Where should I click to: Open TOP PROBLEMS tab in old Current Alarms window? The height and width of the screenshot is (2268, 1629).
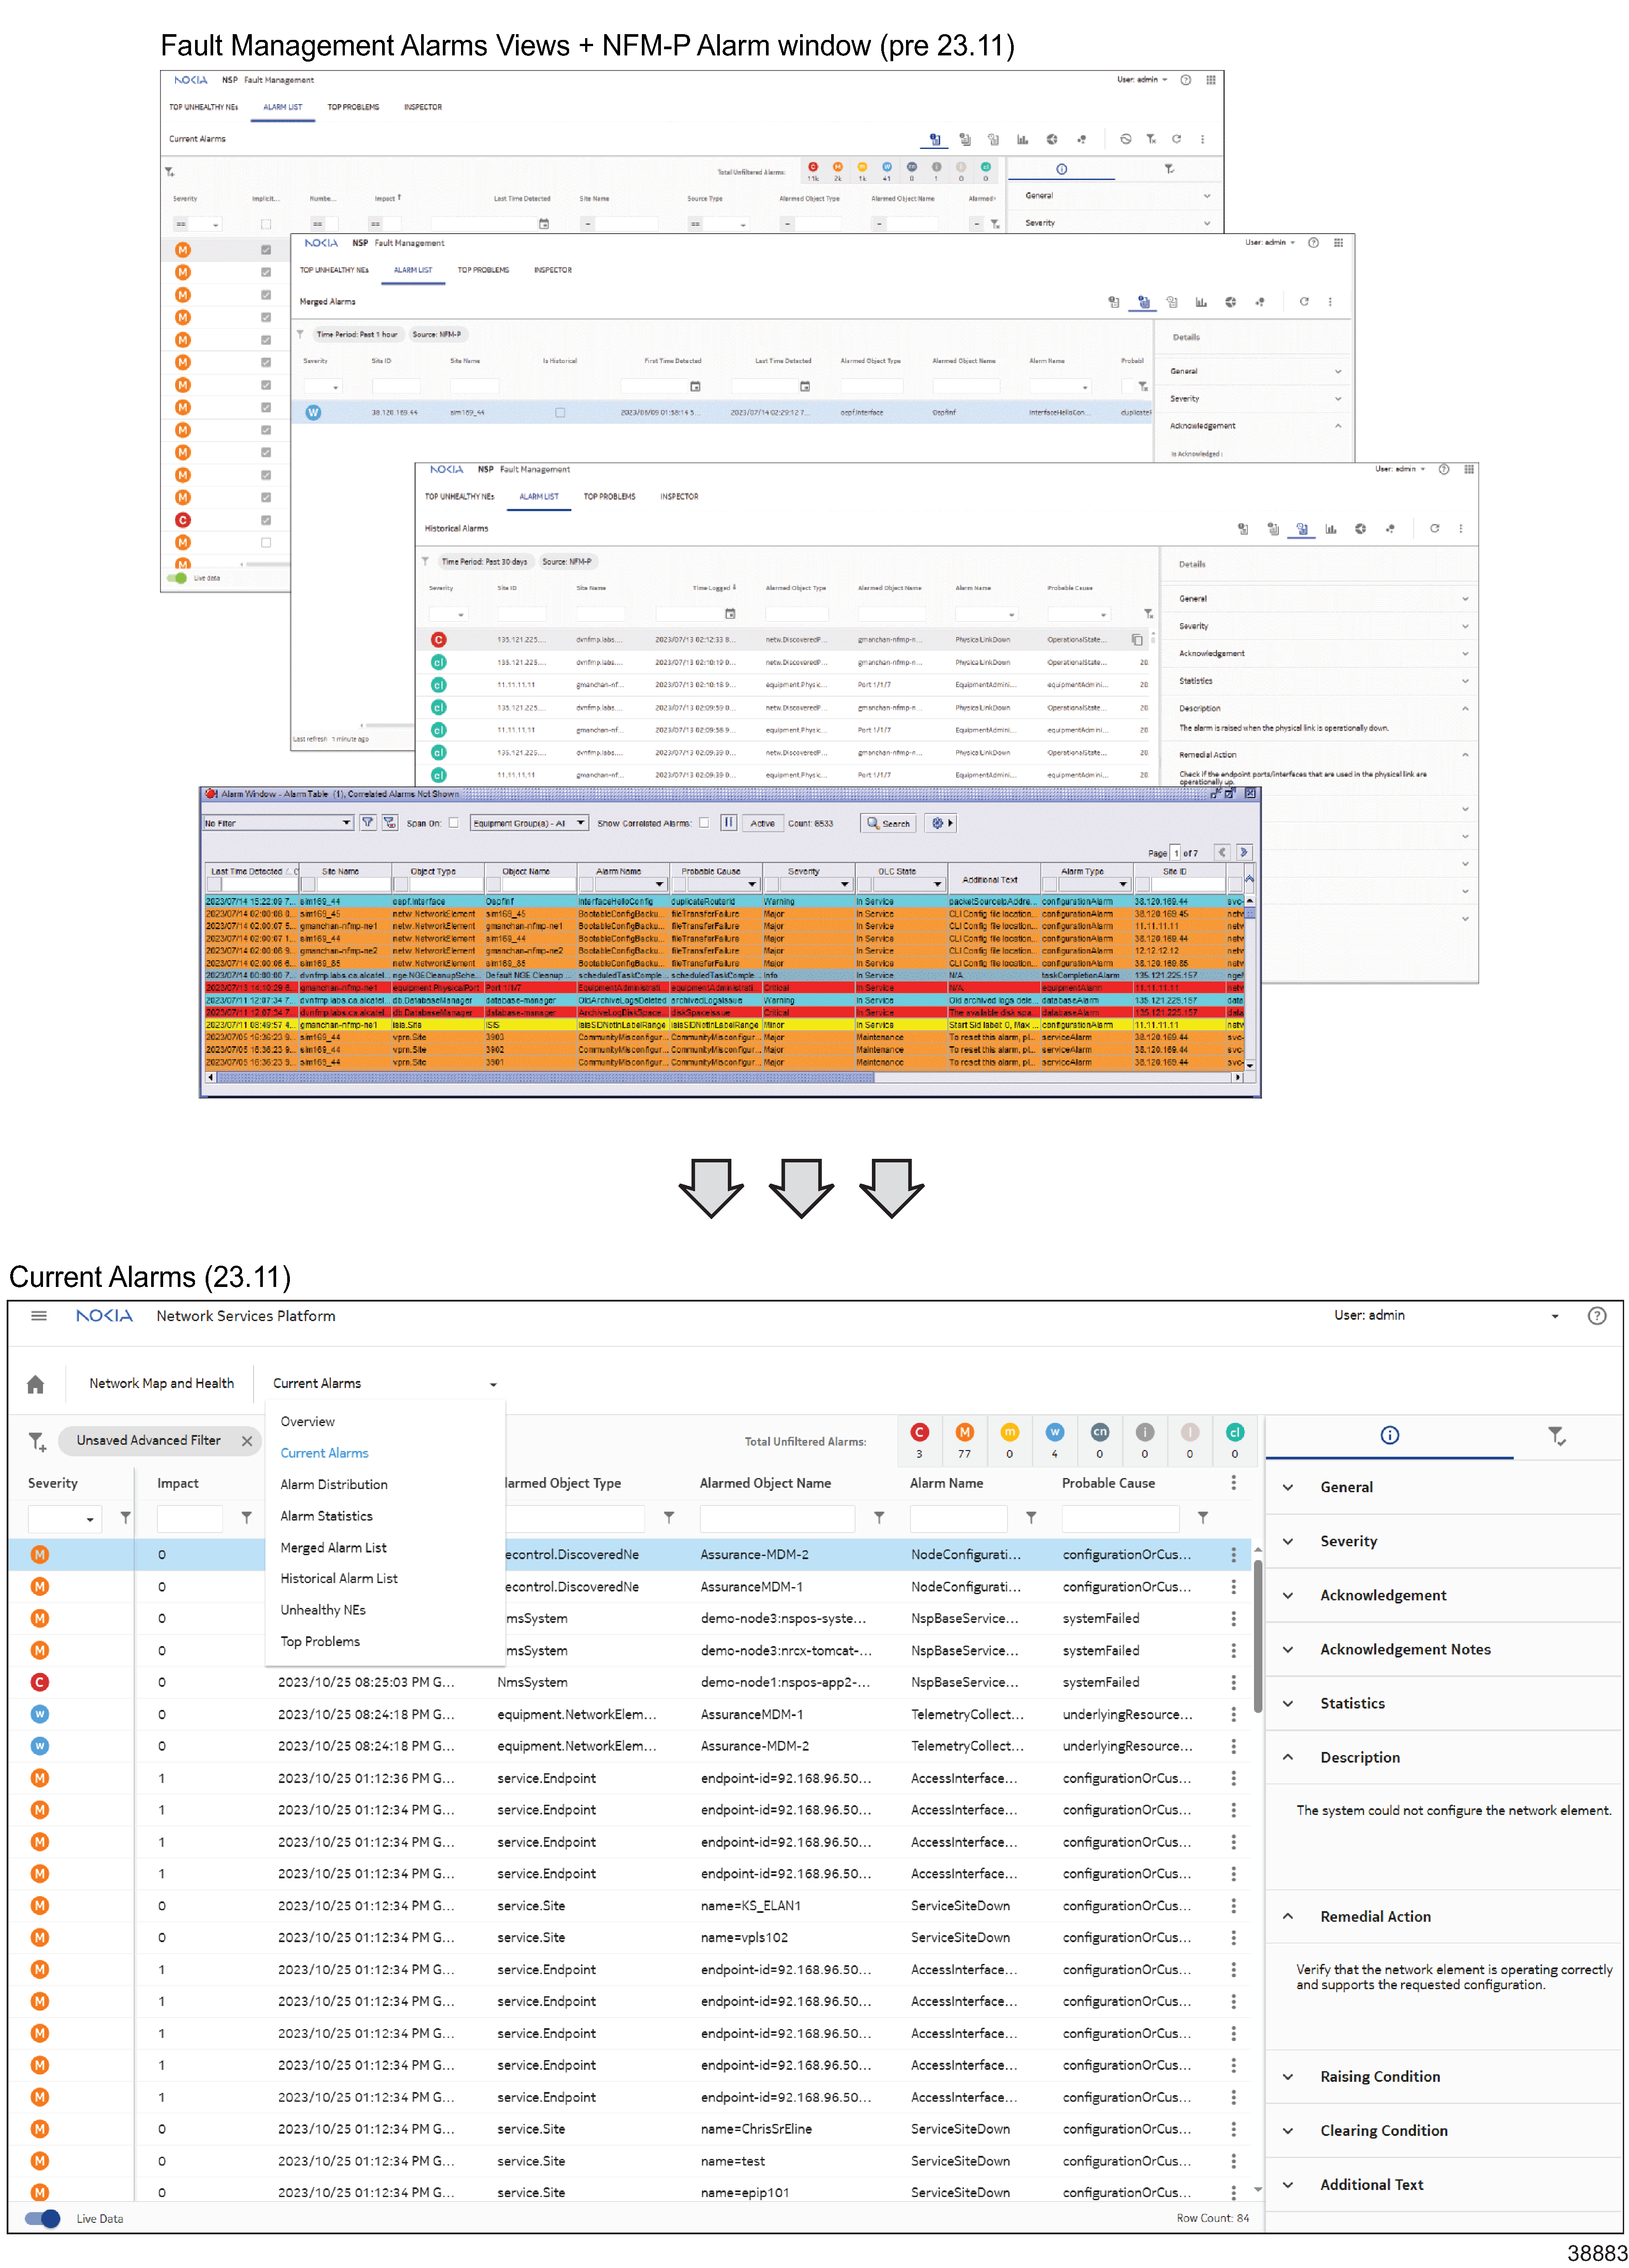[x=353, y=107]
